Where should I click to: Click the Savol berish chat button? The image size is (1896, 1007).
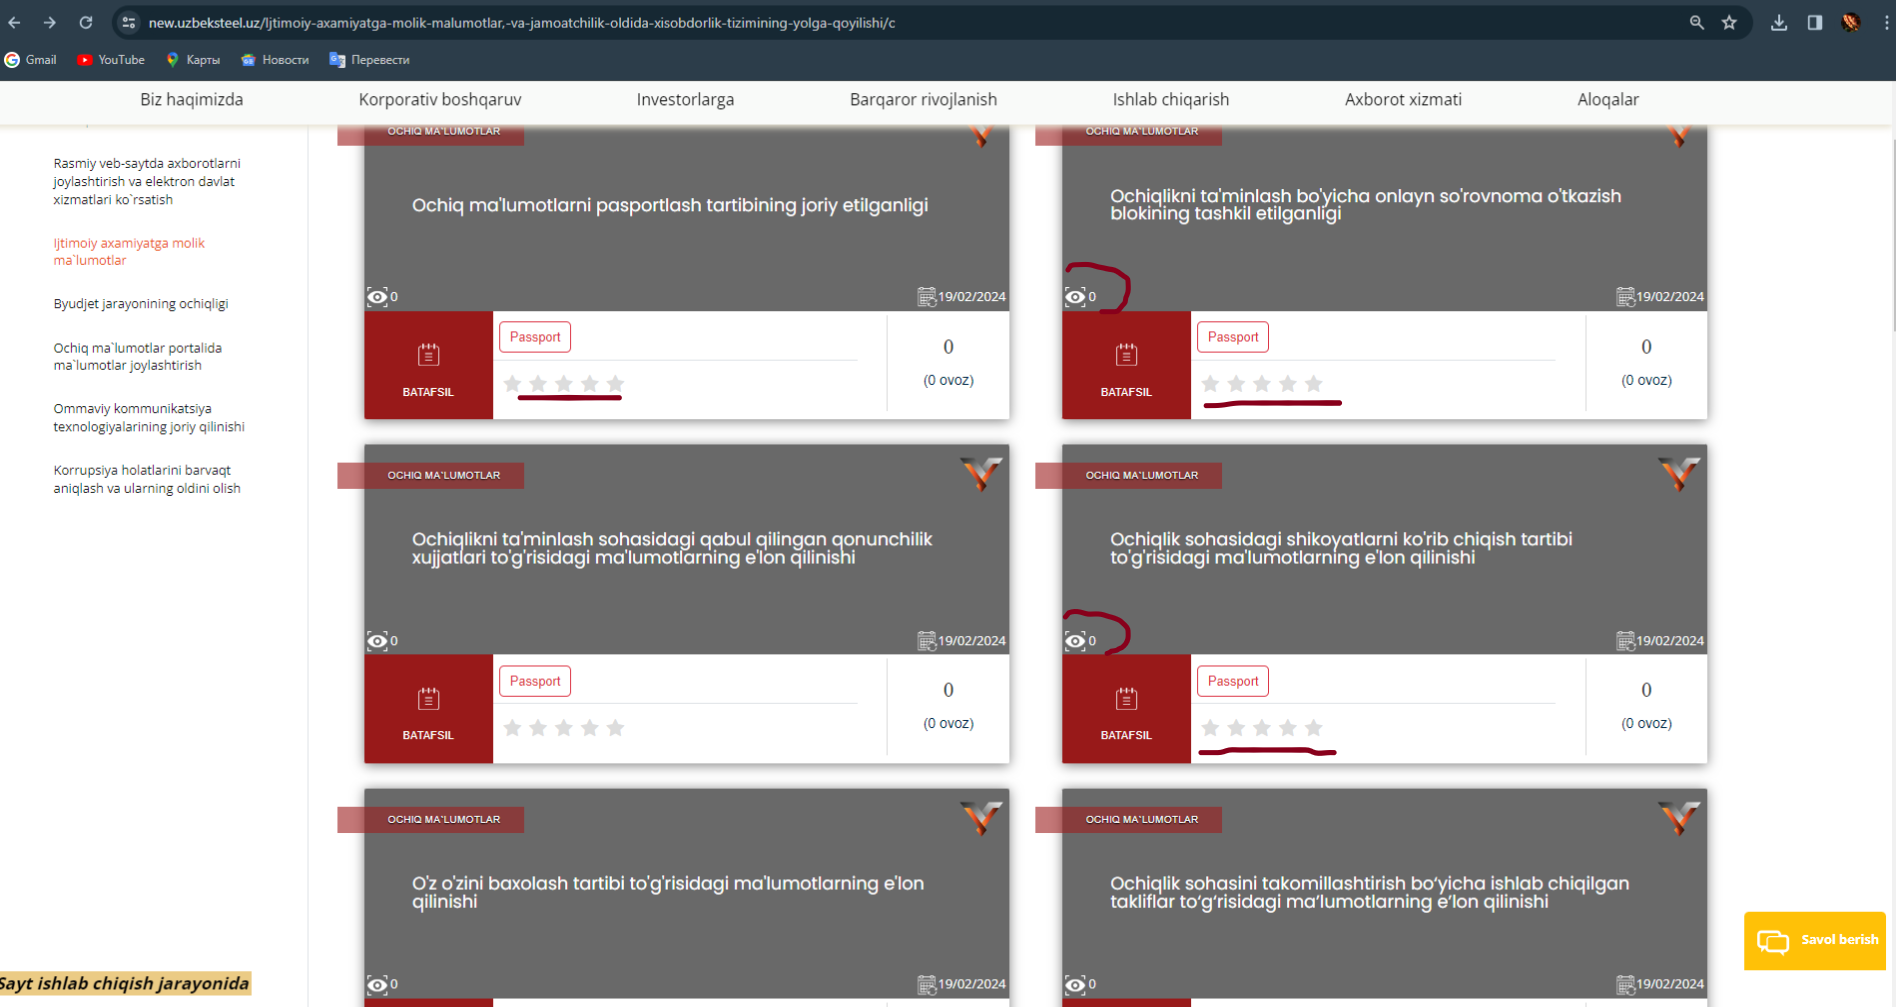pyautogui.click(x=1814, y=940)
